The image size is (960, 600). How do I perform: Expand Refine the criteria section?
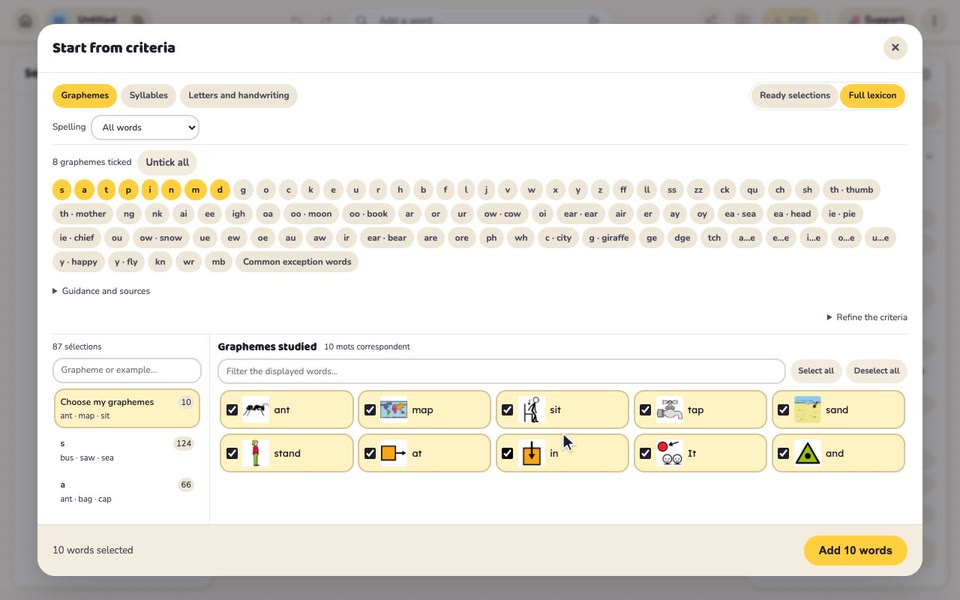tap(867, 317)
